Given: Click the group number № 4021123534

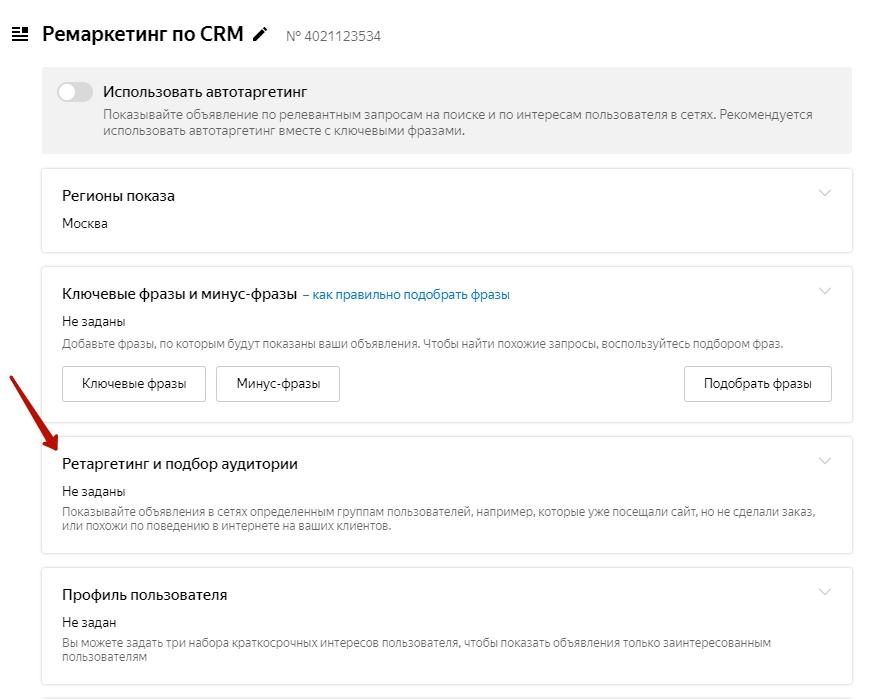Looking at the screenshot, I should tap(333, 37).
